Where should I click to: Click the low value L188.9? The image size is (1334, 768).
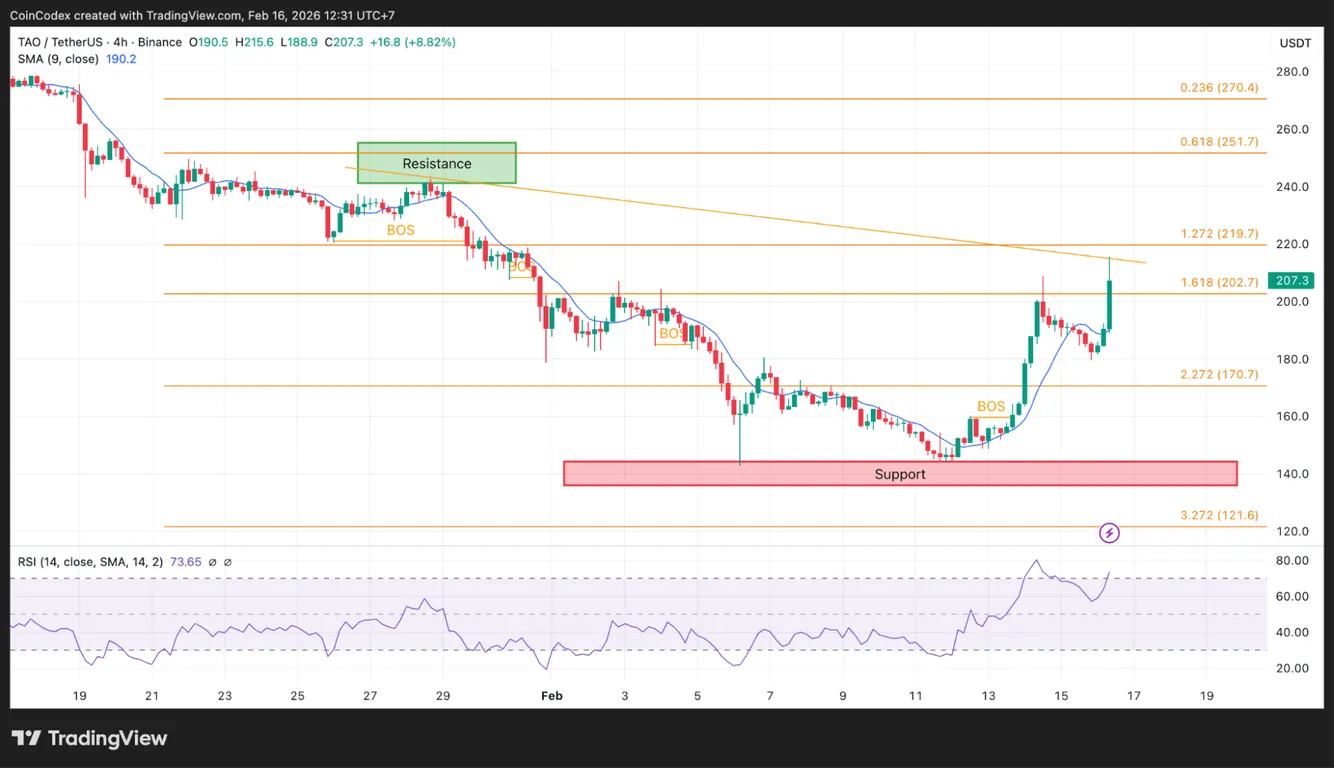coord(301,42)
